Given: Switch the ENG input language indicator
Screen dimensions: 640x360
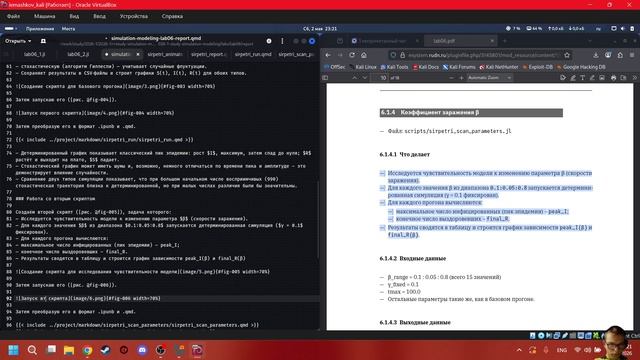Looking at the screenshot, I should click(562, 350).
